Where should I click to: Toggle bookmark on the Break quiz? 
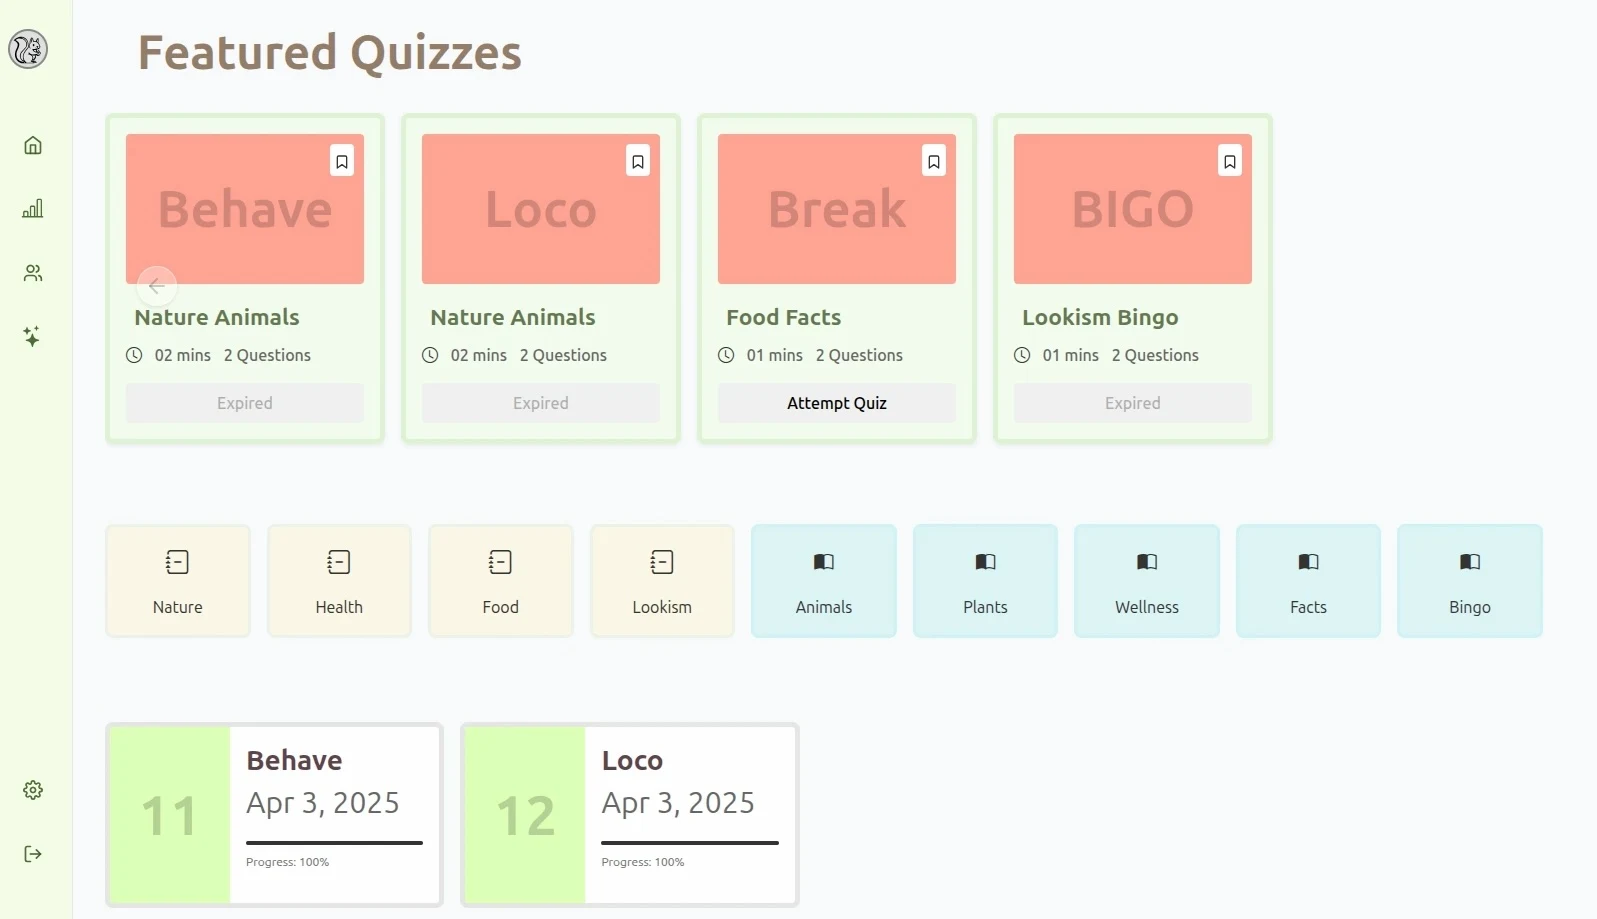tap(934, 161)
